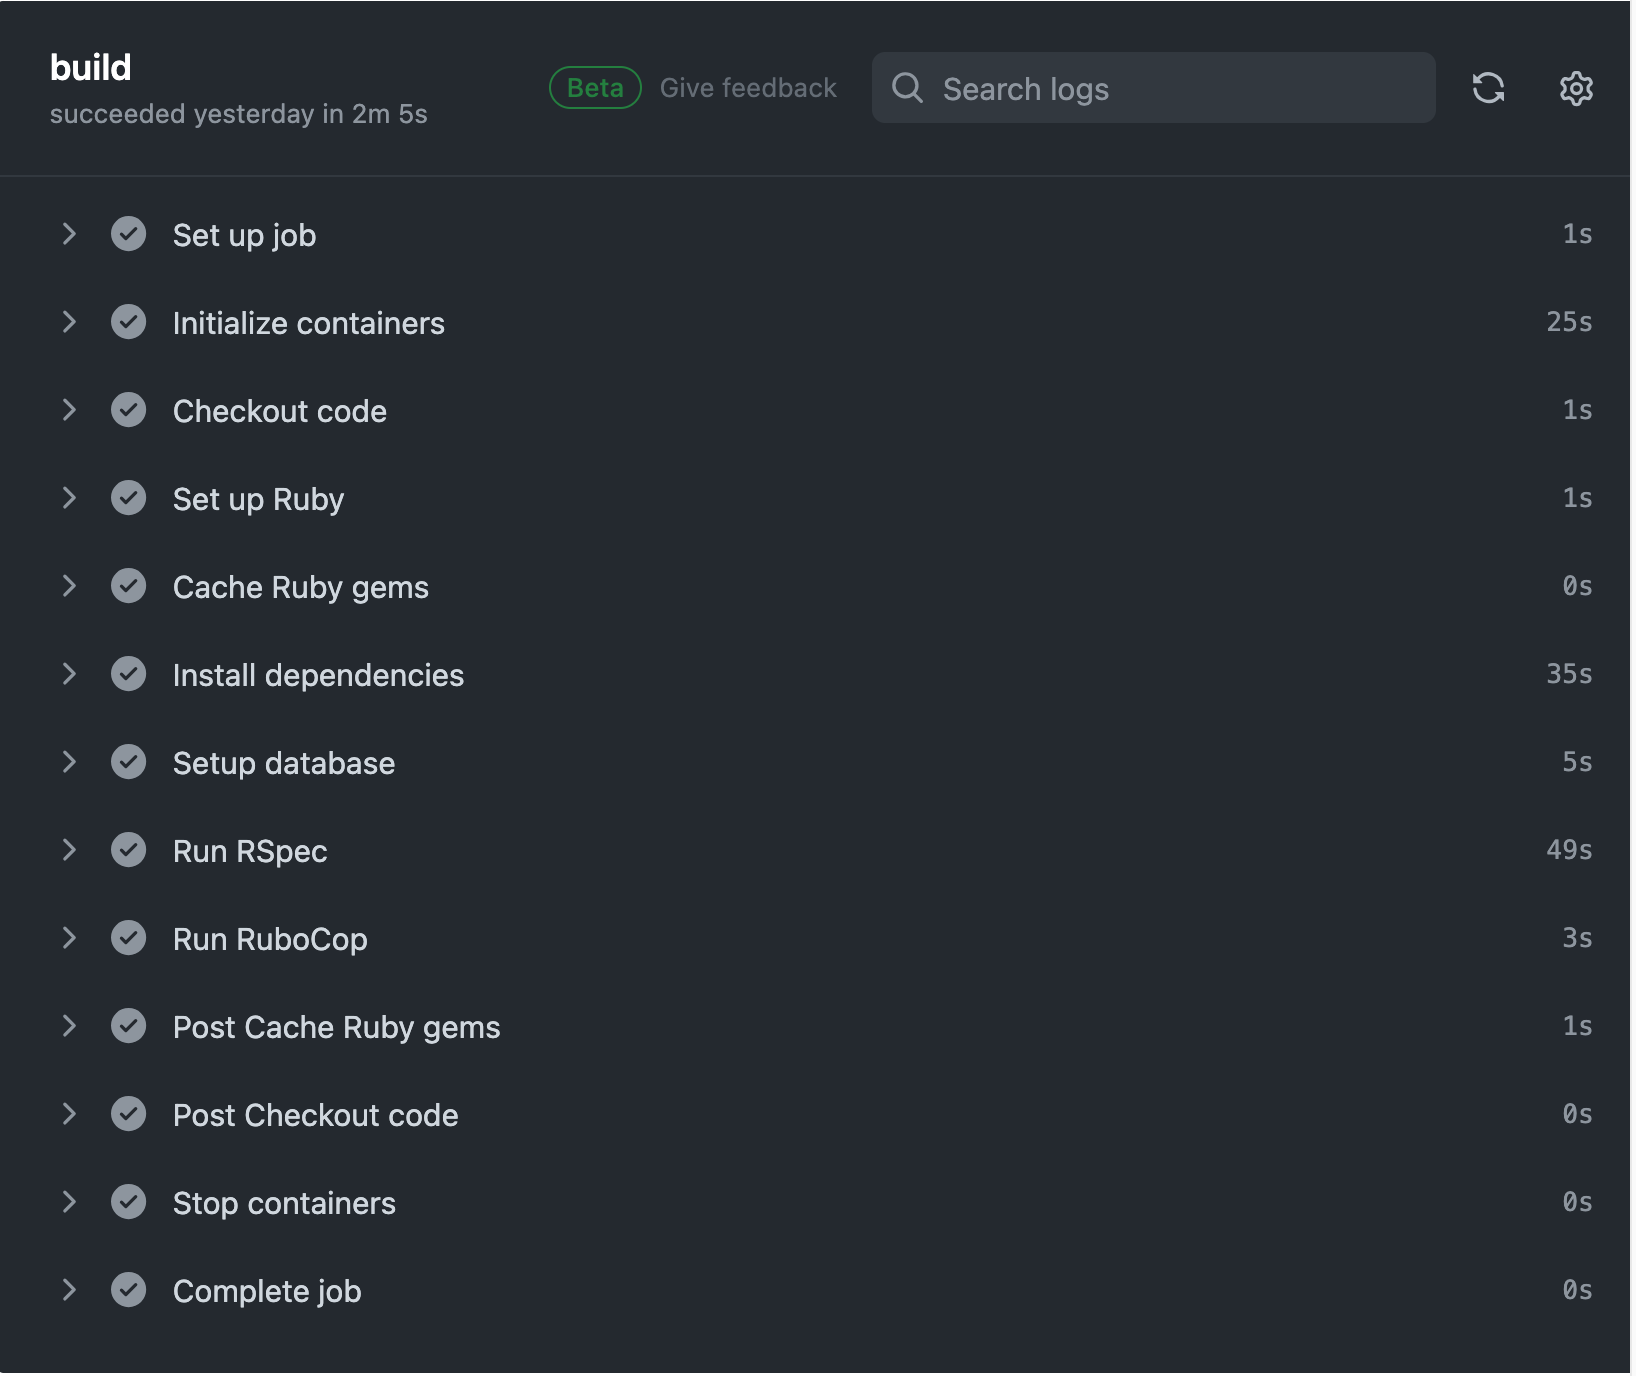Image resolution: width=1636 pixels, height=1376 pixels.
Task: Click the refresh logs icon
Action: pos(1489,89)
